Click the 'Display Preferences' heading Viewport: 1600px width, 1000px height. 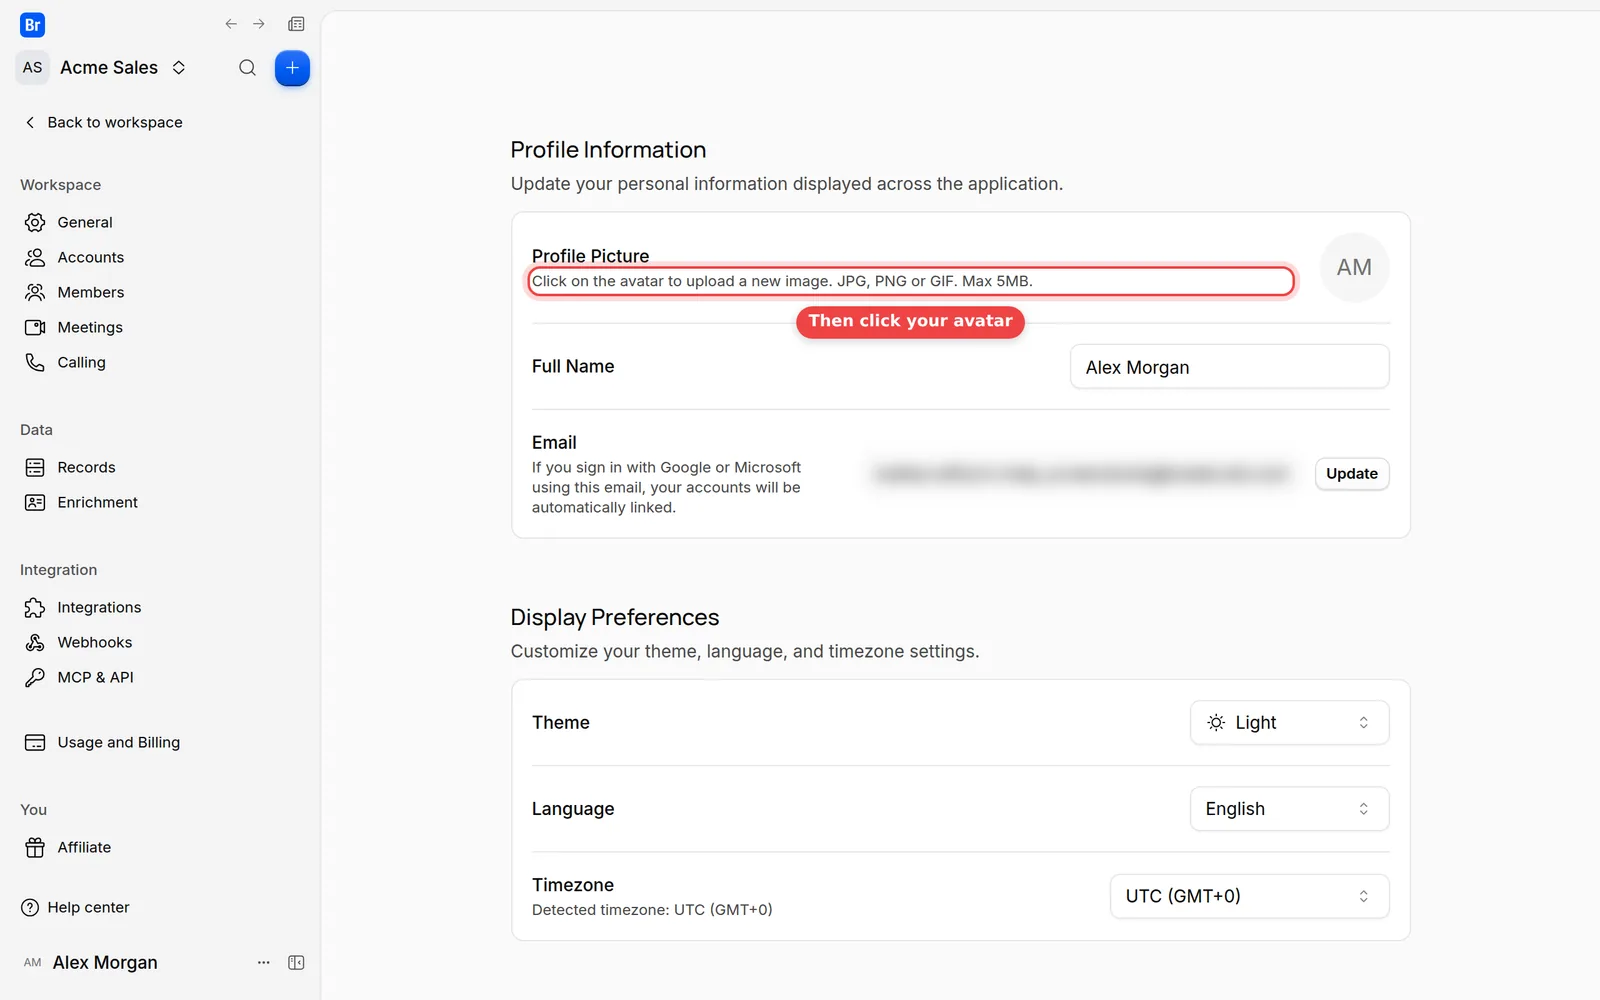click(615, 617)
